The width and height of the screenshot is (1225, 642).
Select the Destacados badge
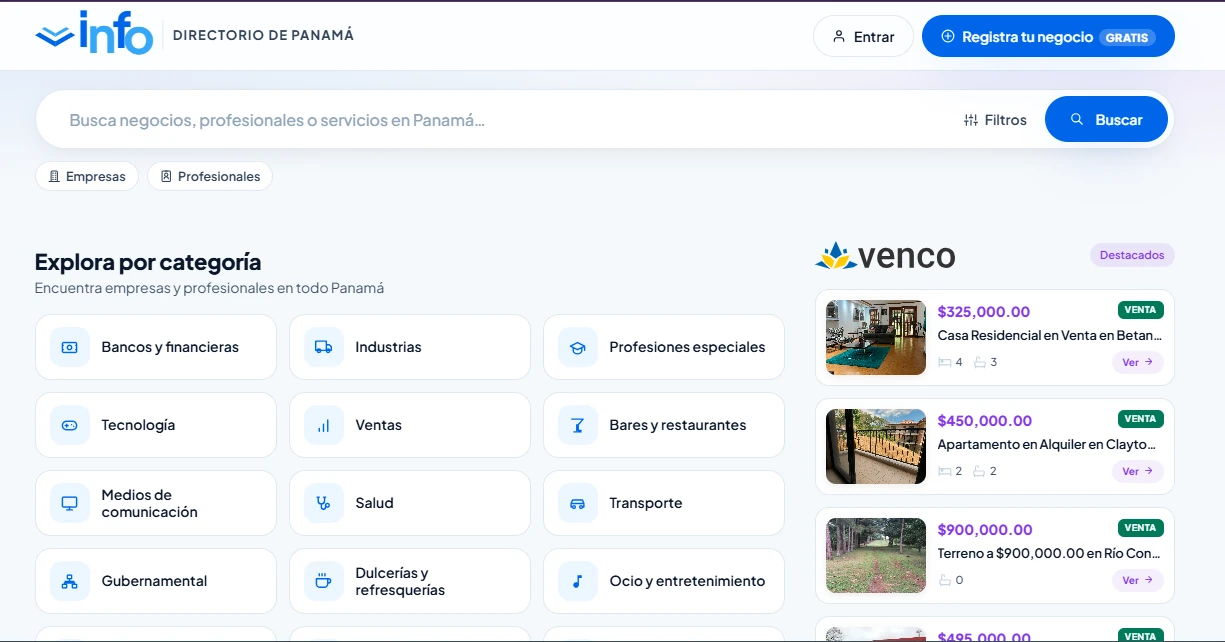tap(1132, 255)
